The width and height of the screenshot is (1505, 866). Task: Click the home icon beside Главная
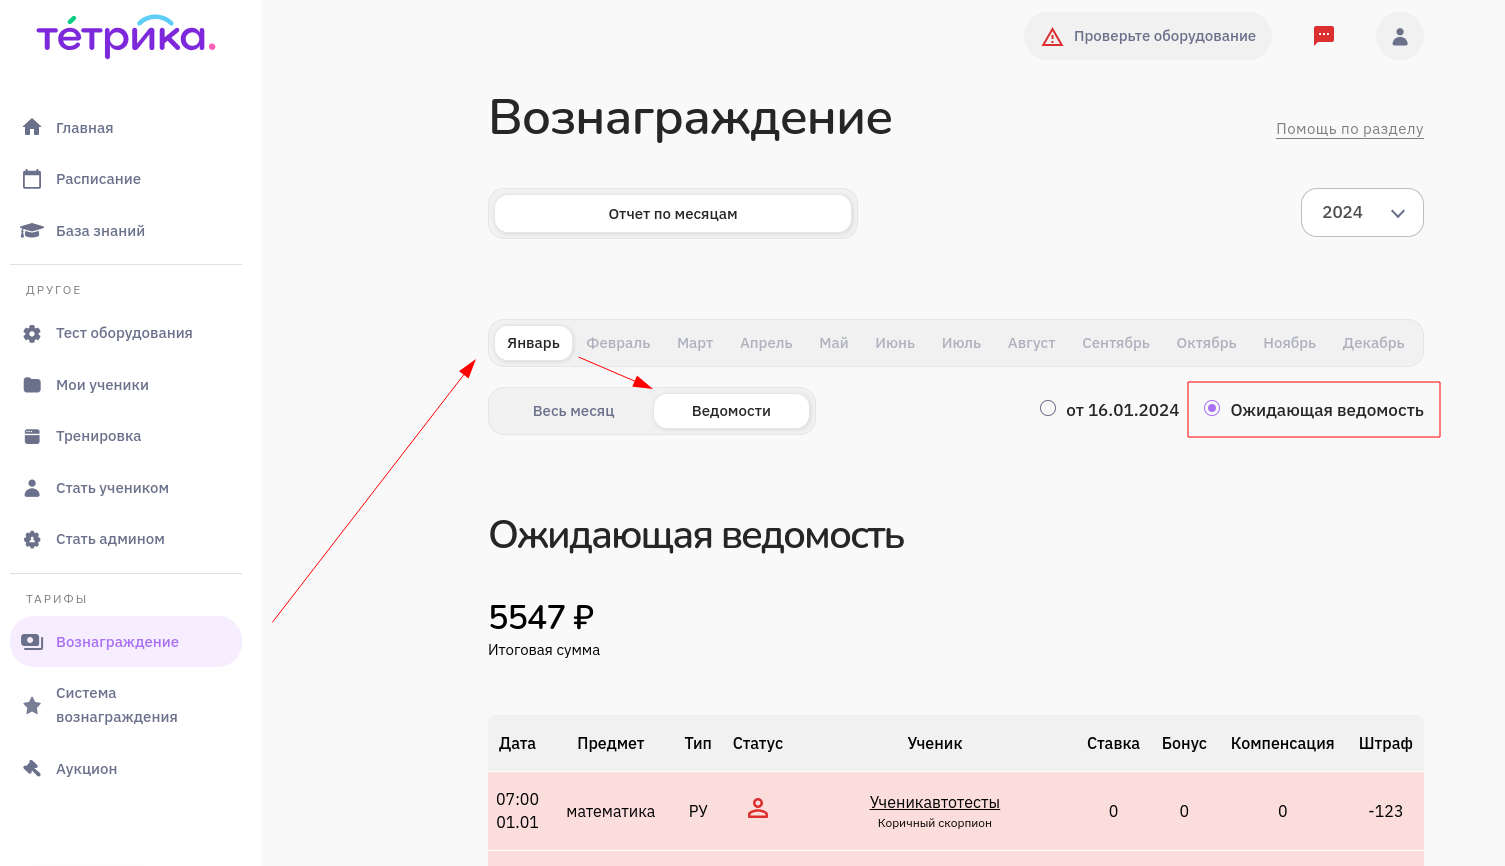click(x=32, y=127)
